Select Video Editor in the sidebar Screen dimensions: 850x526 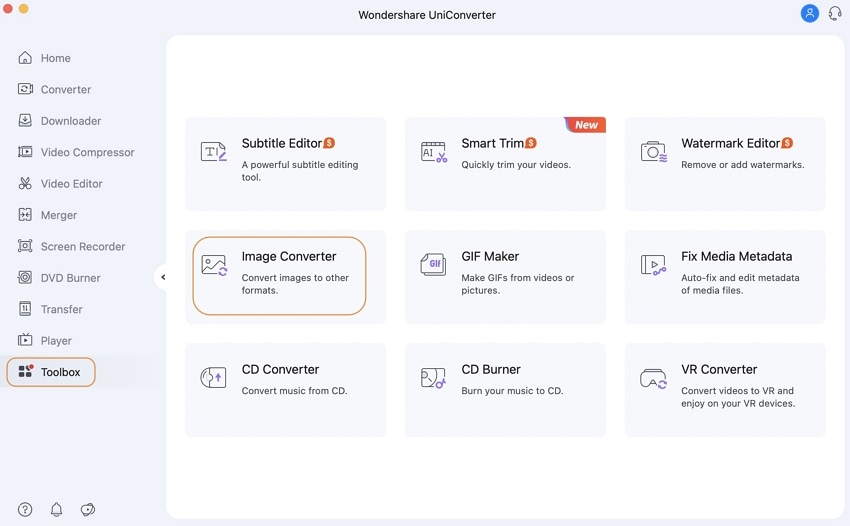pyautogui.click(x=72, y=184)
